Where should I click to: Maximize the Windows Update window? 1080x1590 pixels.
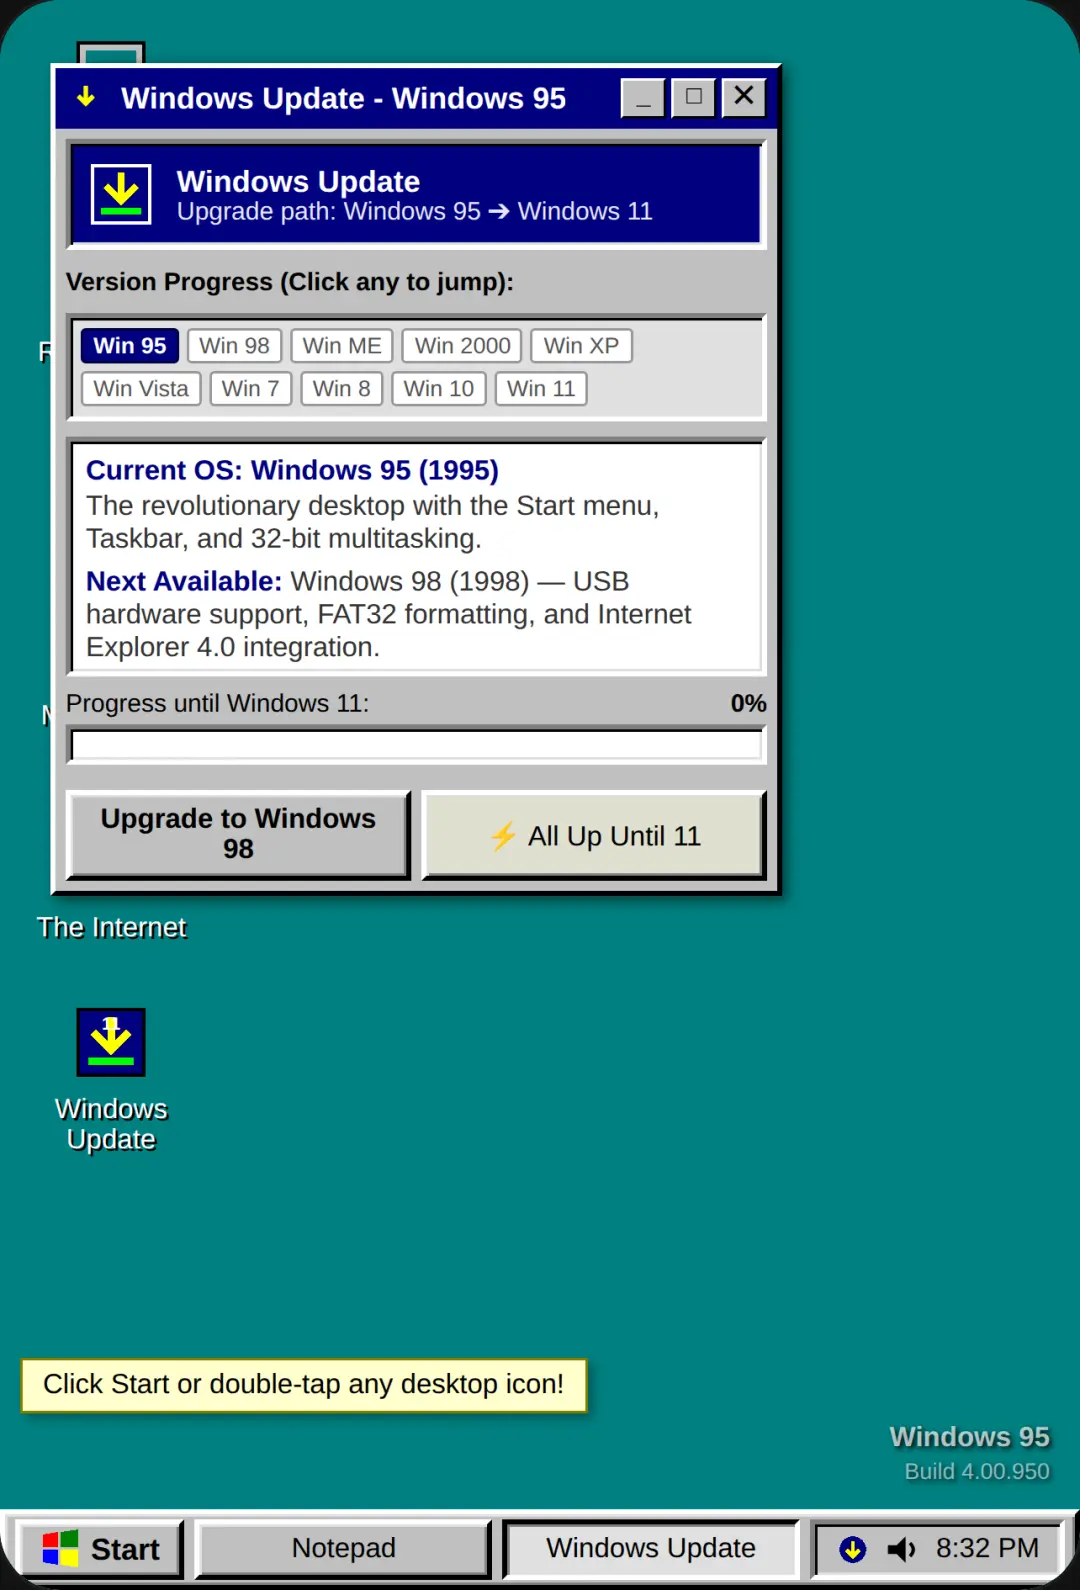[693, 97]
